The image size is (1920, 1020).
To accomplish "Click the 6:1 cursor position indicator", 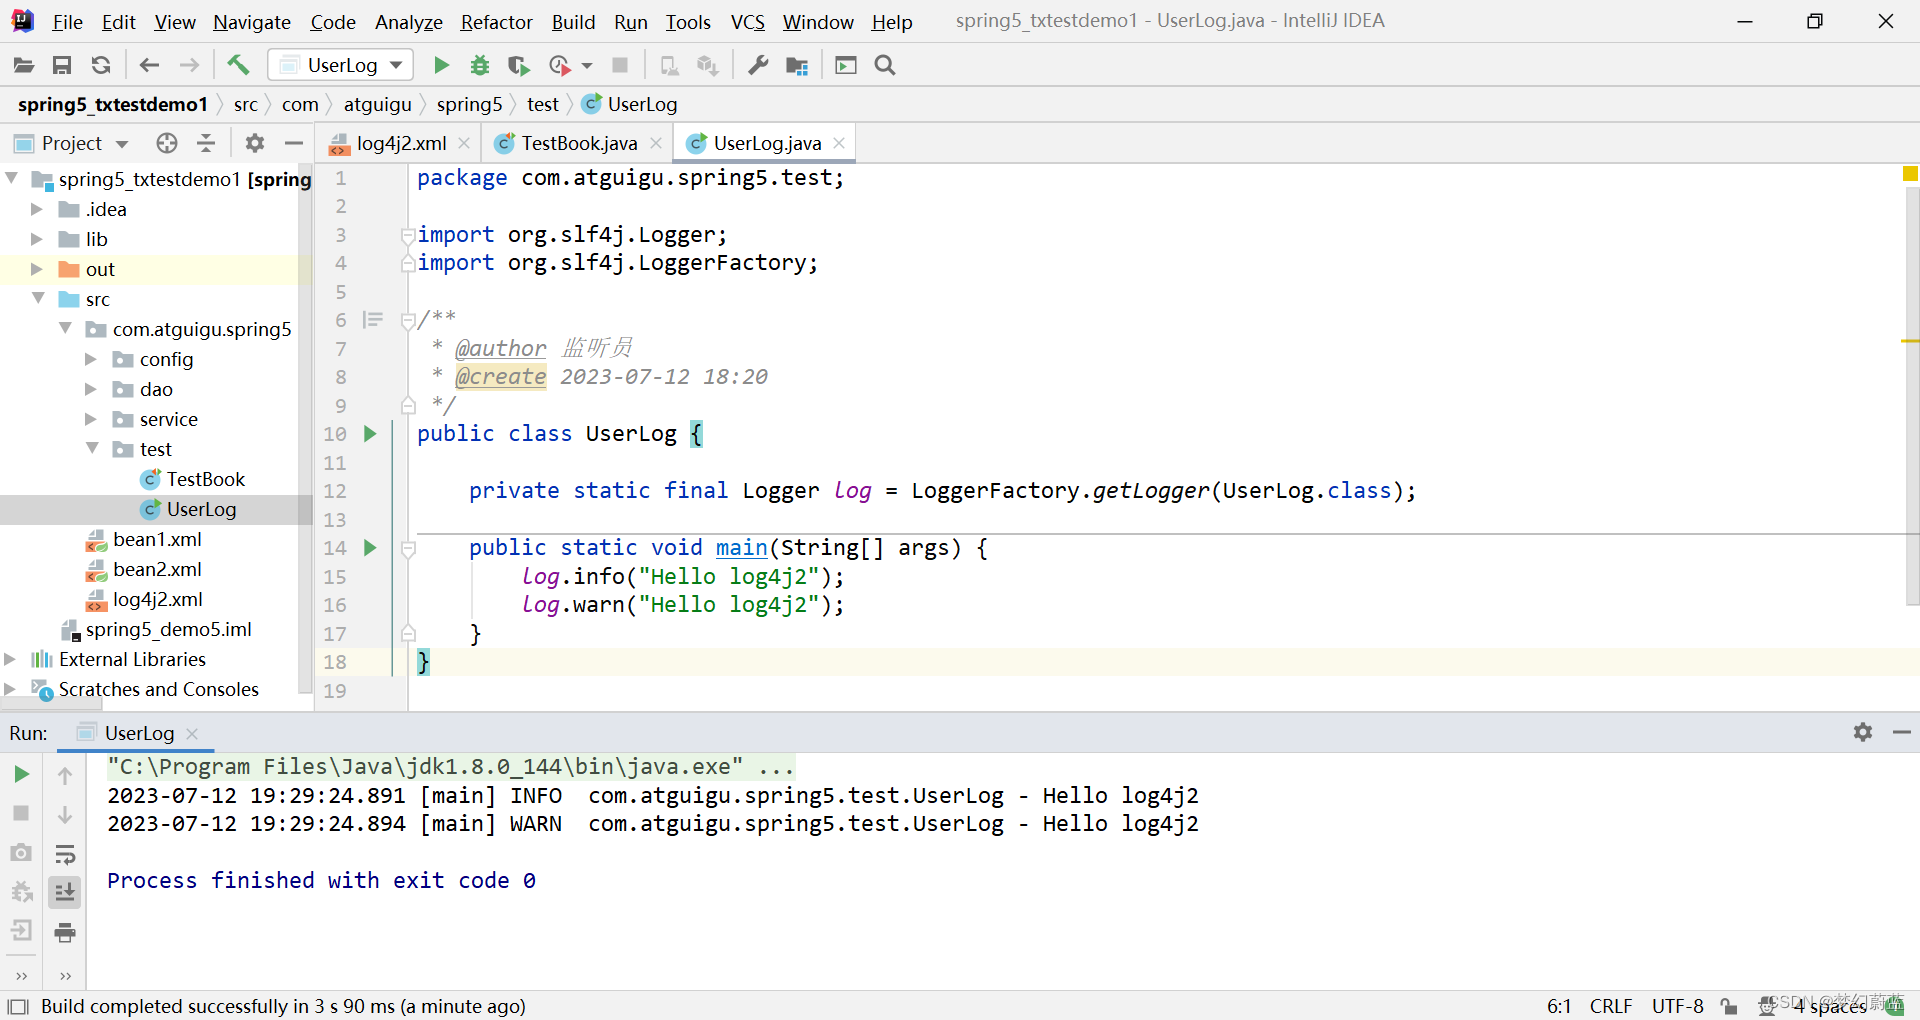I will (x=1559, y=1006).
